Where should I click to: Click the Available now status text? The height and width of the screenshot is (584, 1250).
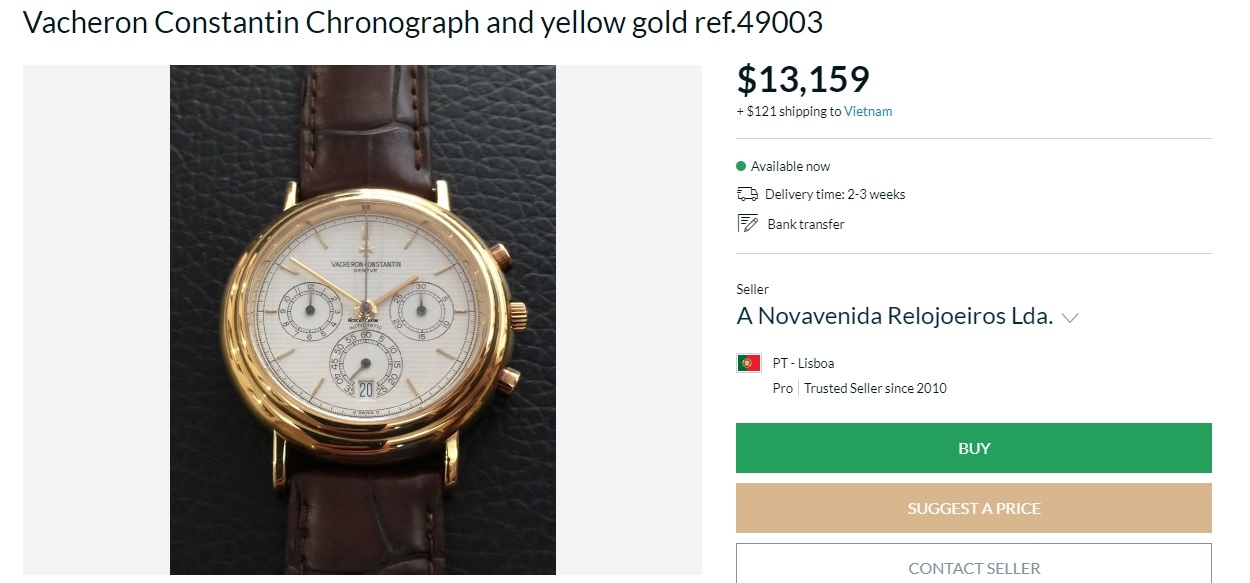[790, 166]
